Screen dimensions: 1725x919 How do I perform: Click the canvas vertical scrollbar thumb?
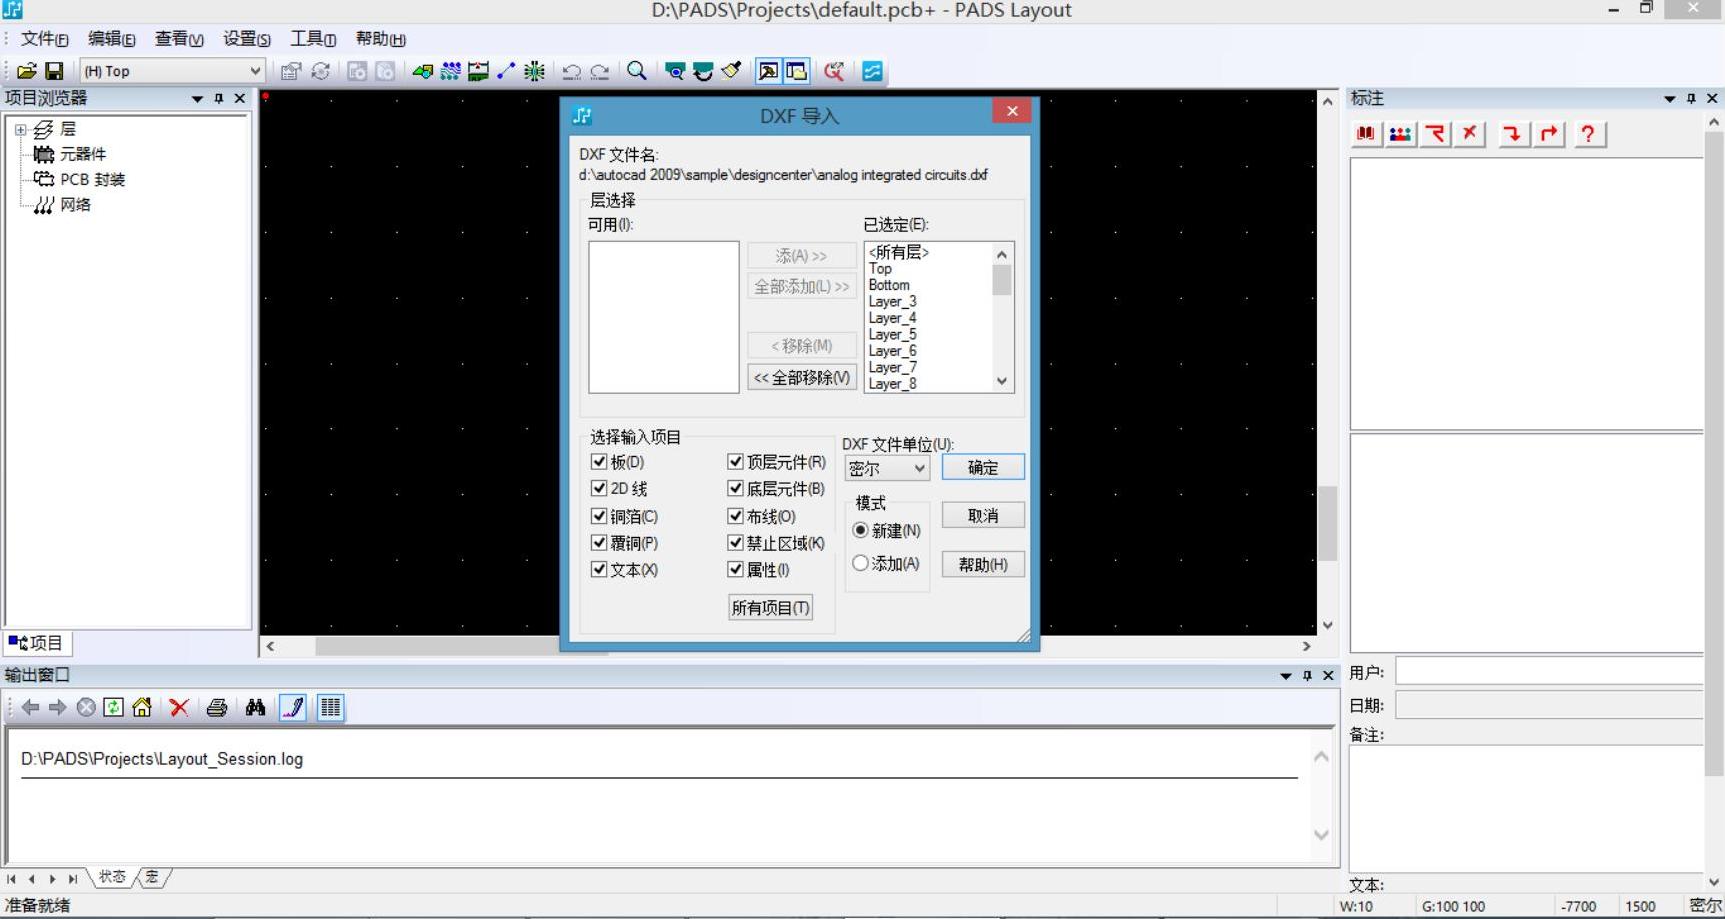click(x=1328, y=523)
